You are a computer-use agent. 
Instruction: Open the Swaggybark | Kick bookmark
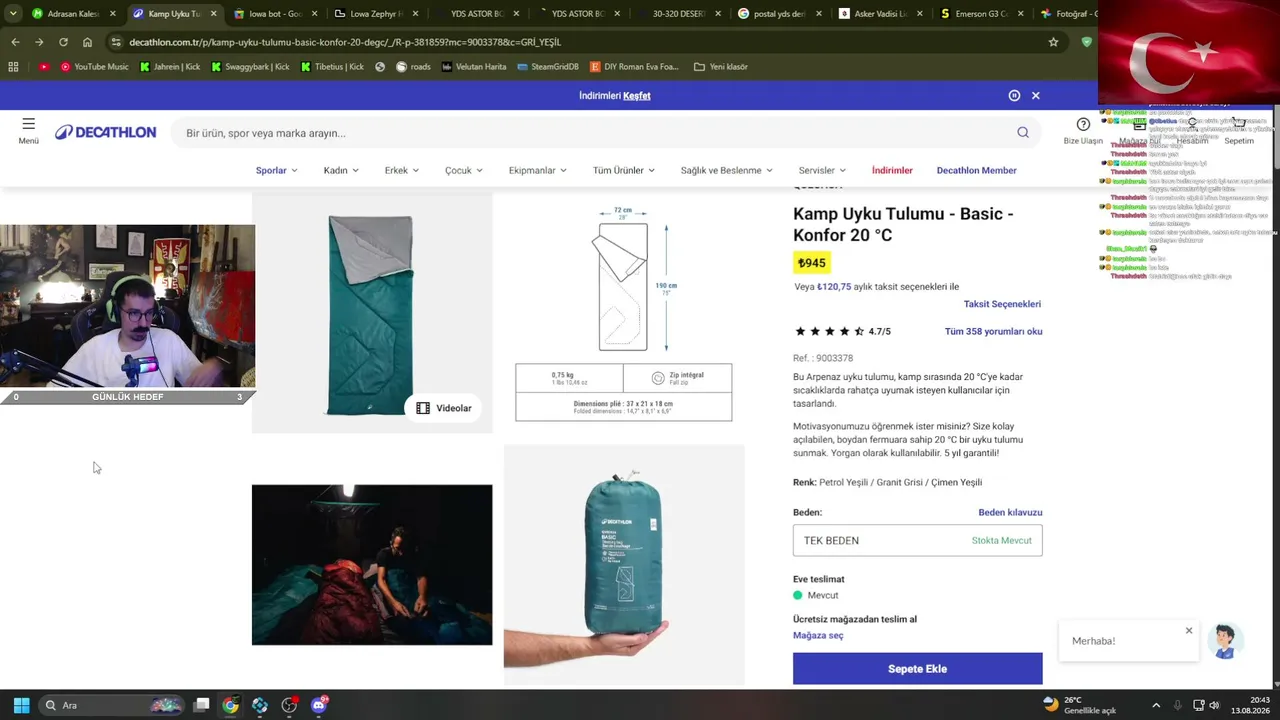[250, 67]
